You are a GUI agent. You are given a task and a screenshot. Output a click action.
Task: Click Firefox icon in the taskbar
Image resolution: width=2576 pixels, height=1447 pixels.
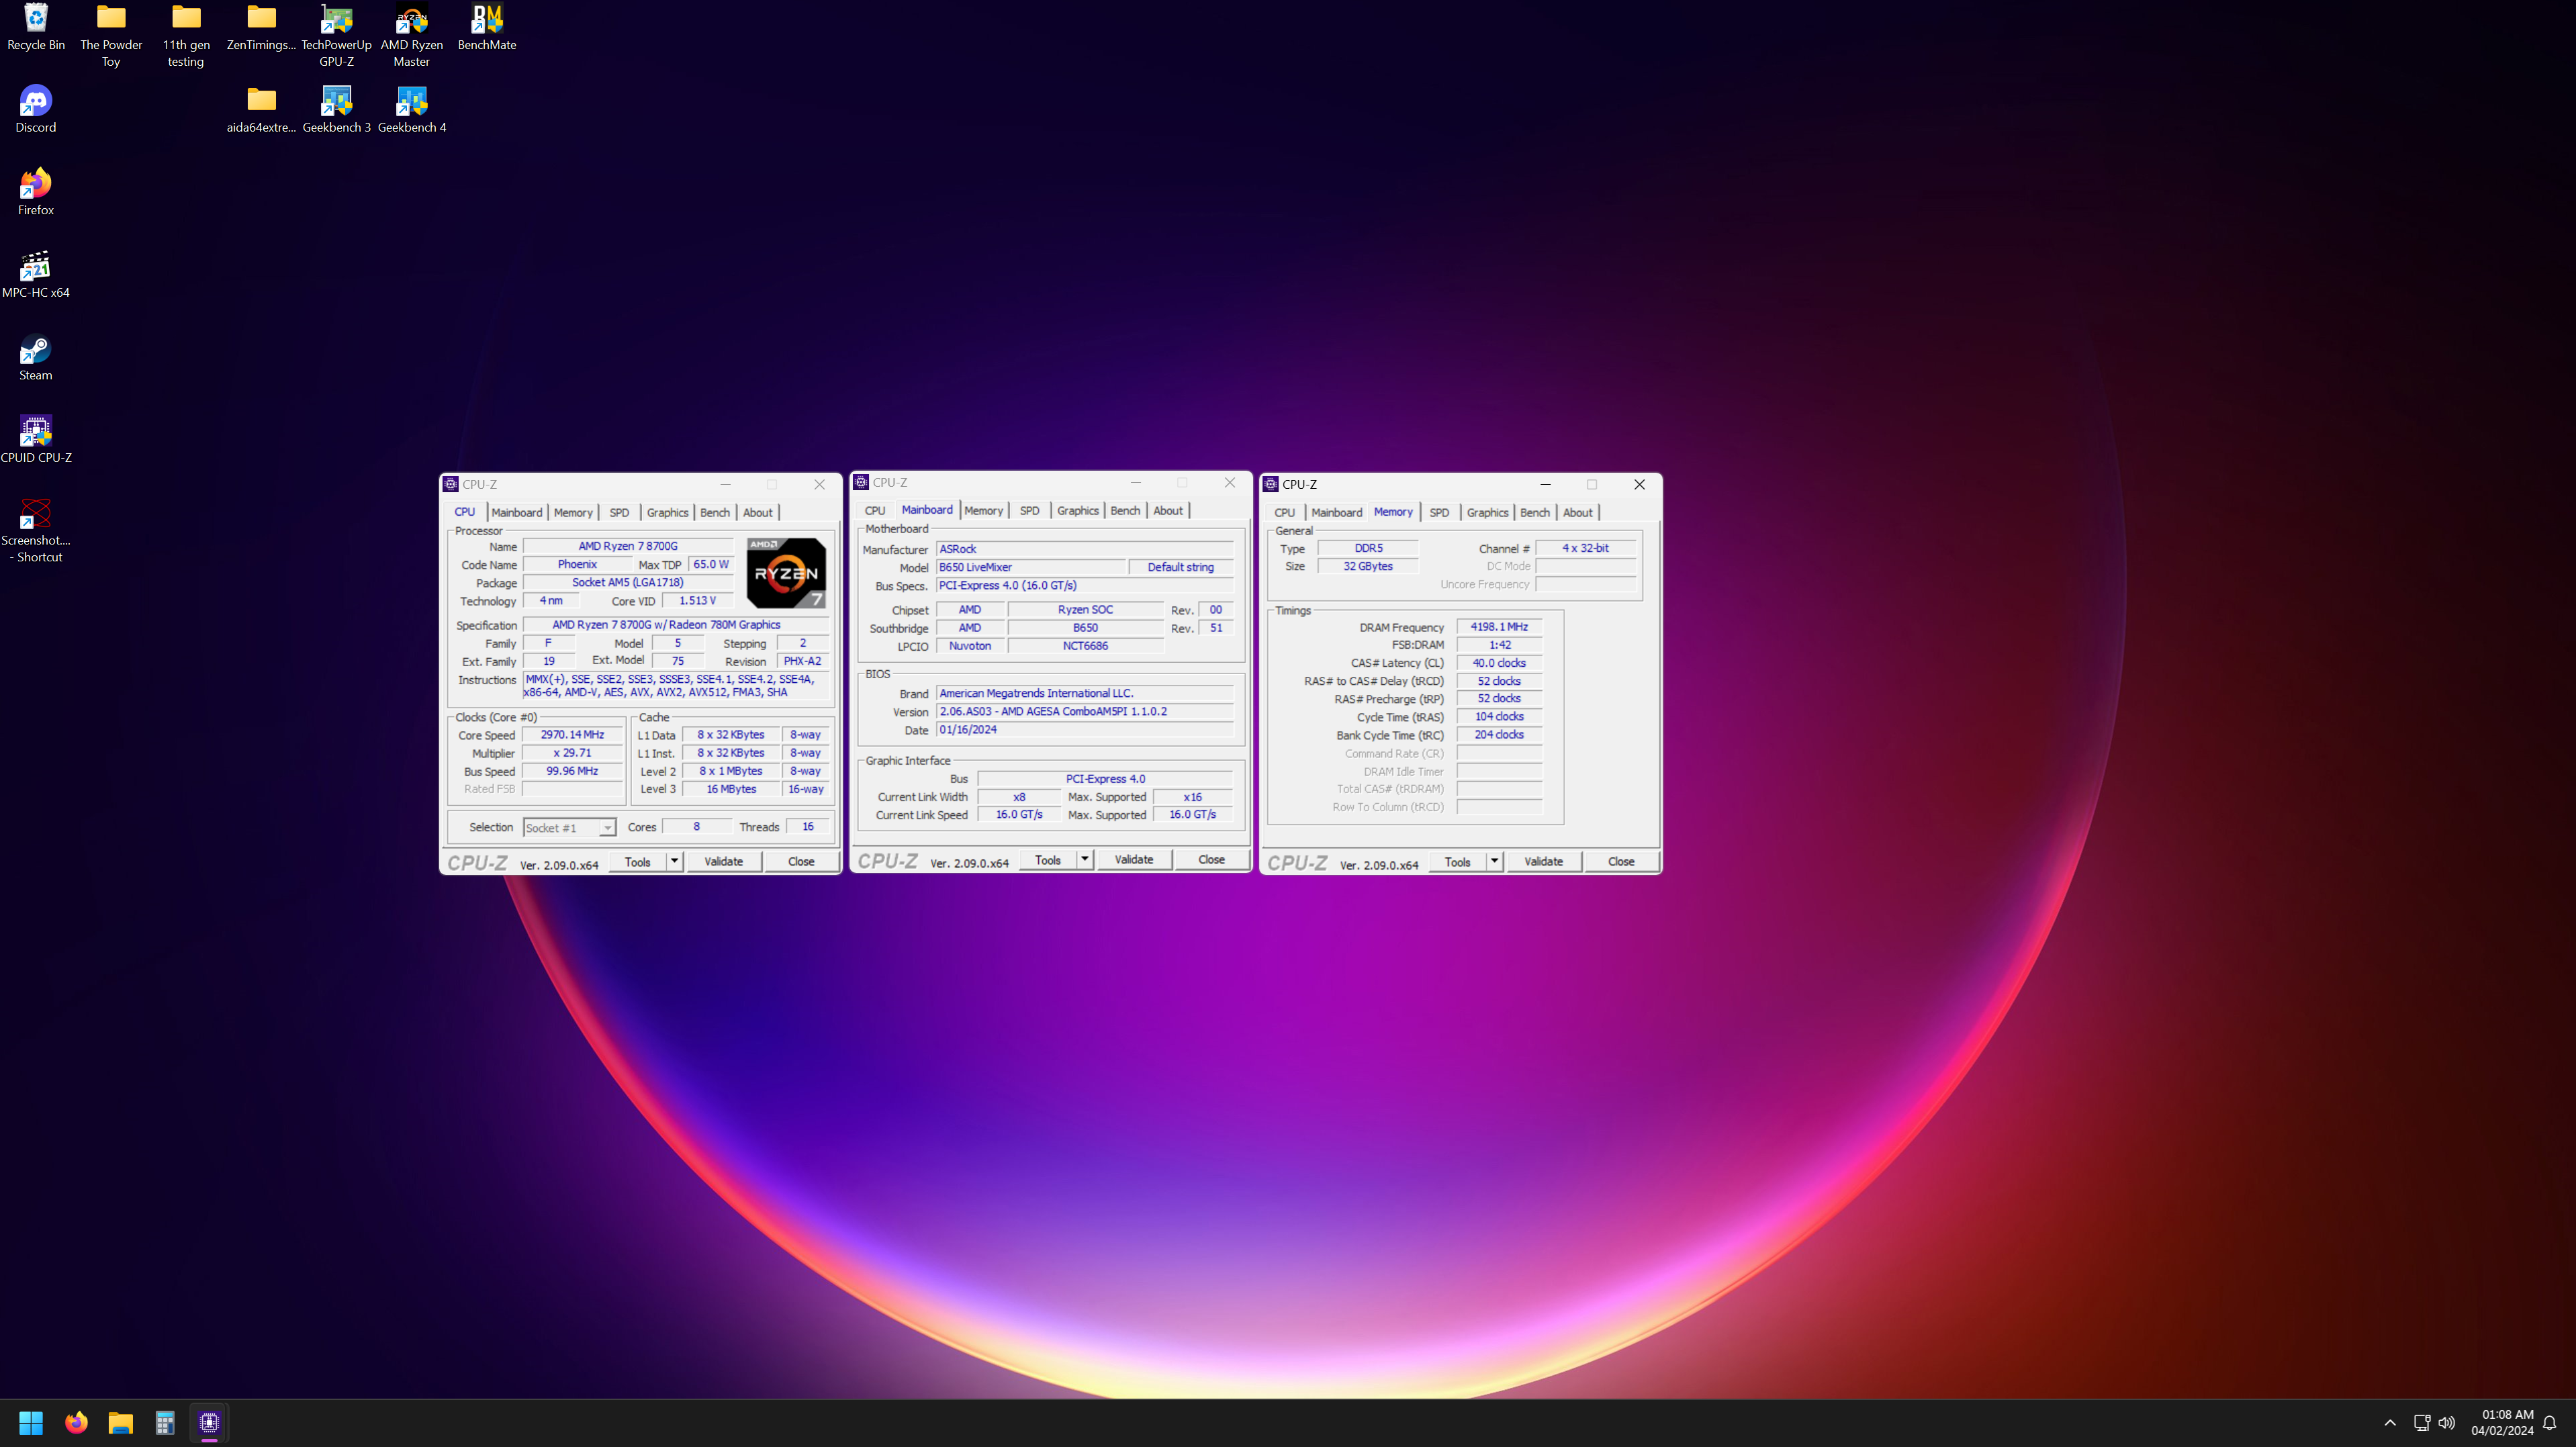pos(76,1422)
